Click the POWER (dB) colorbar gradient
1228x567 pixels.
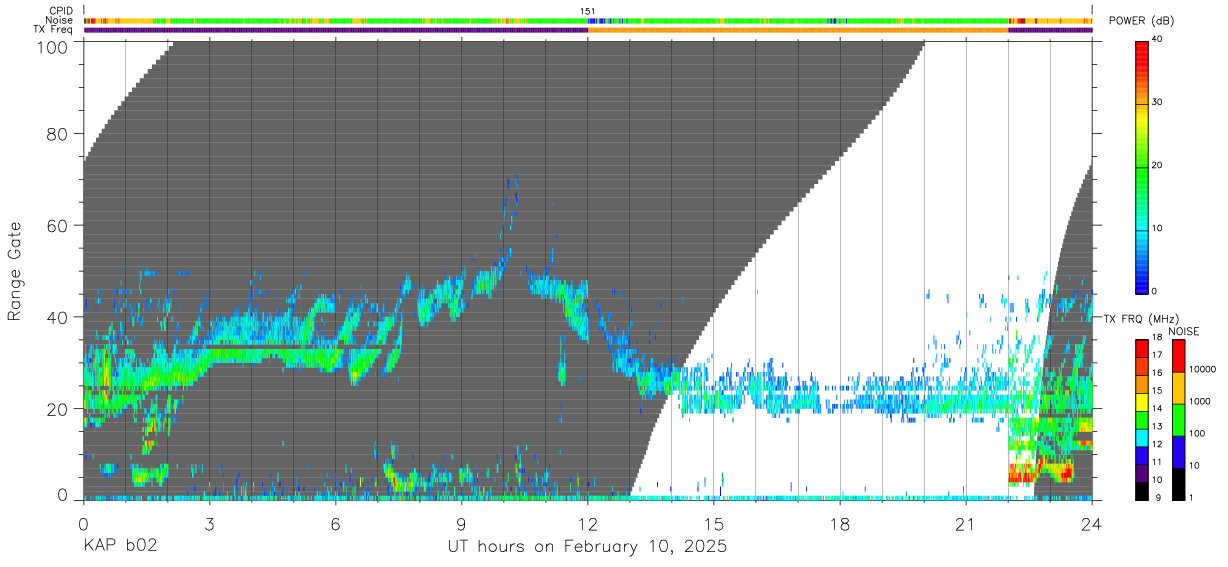pos(1142,166)
